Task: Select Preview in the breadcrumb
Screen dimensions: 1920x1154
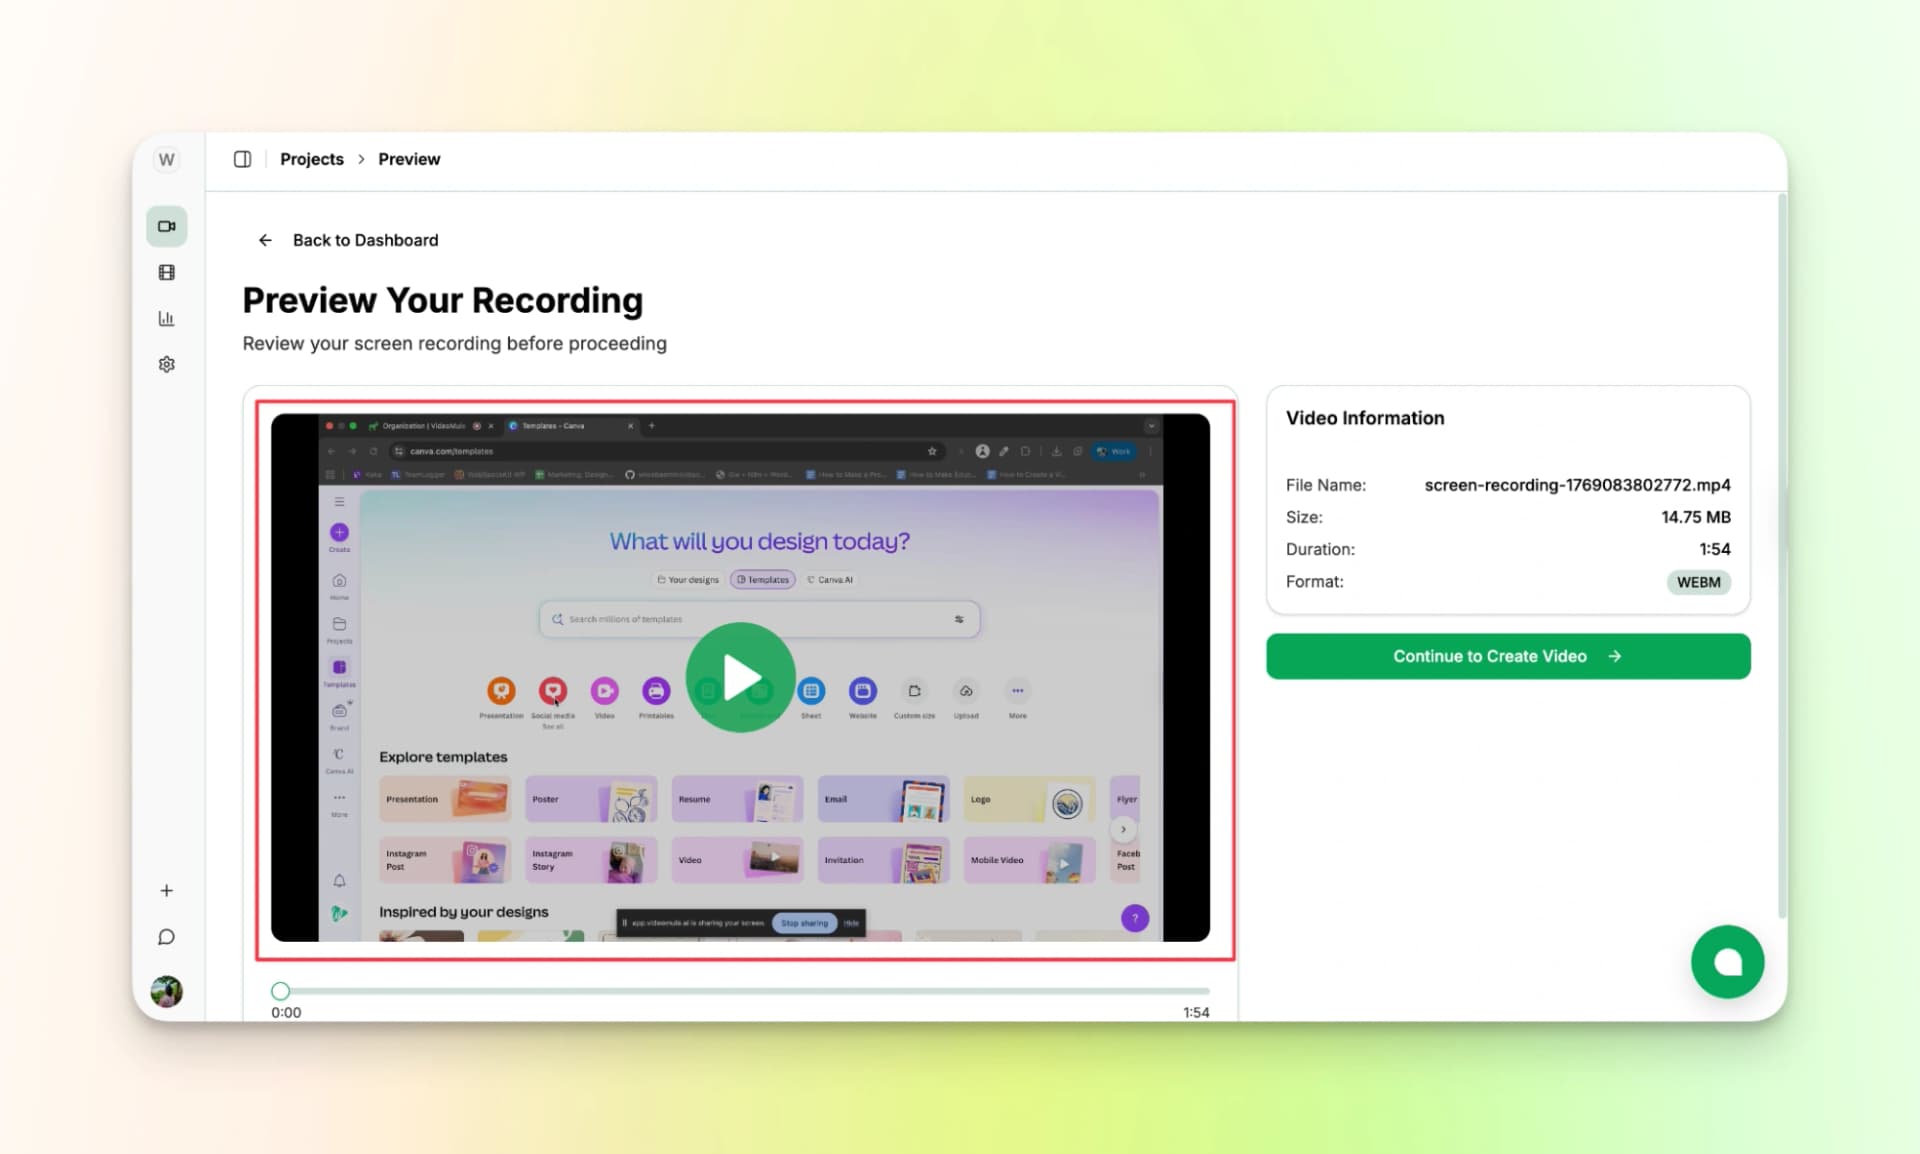Action: (408, 158)
